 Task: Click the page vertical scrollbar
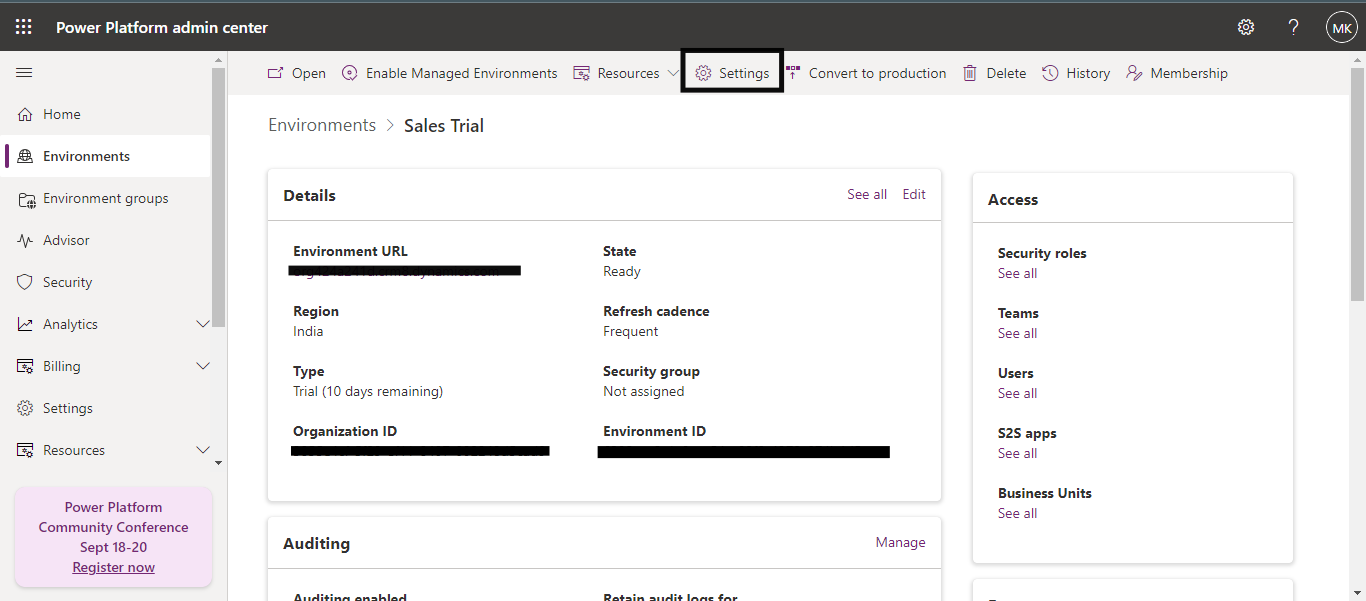click(x=1357, y=200)
